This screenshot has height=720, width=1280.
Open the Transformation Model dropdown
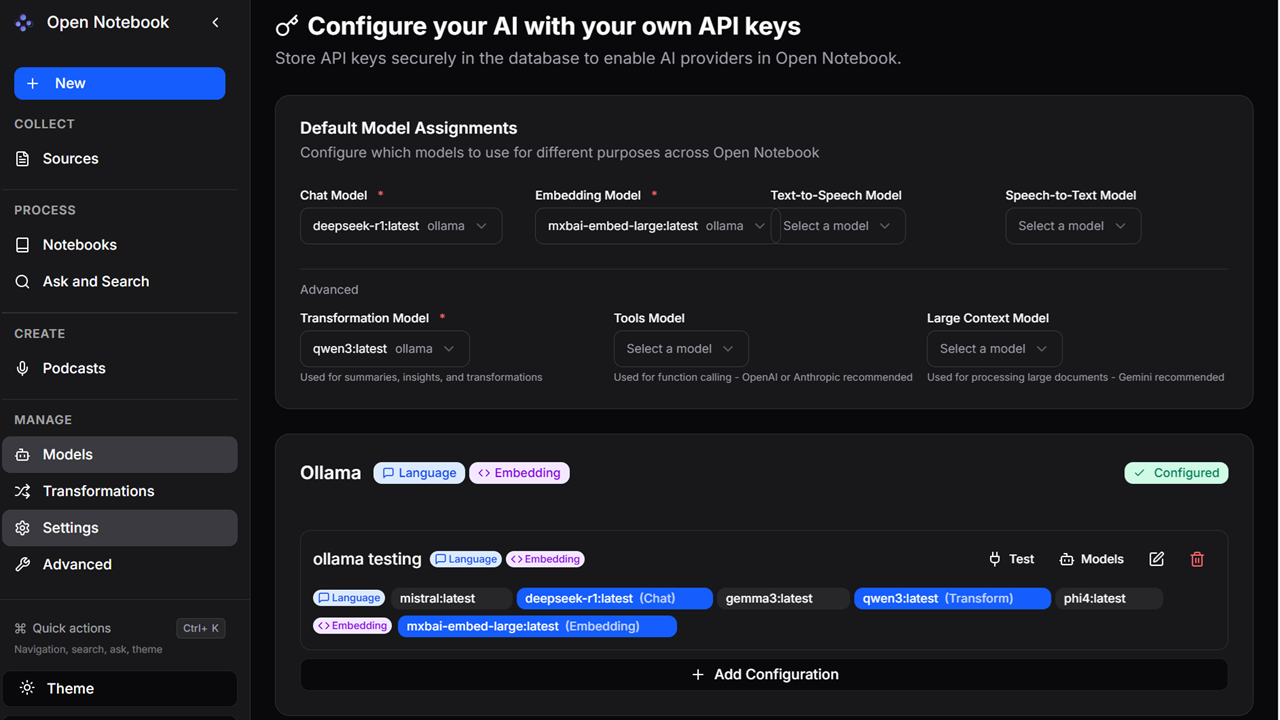point(385,349)
